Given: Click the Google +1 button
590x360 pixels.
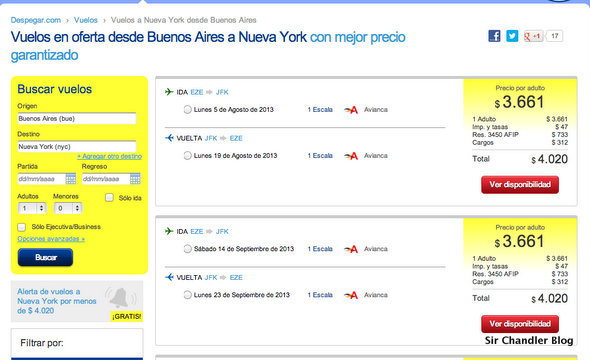Looking at the screenshot, I should coord(534,36).
